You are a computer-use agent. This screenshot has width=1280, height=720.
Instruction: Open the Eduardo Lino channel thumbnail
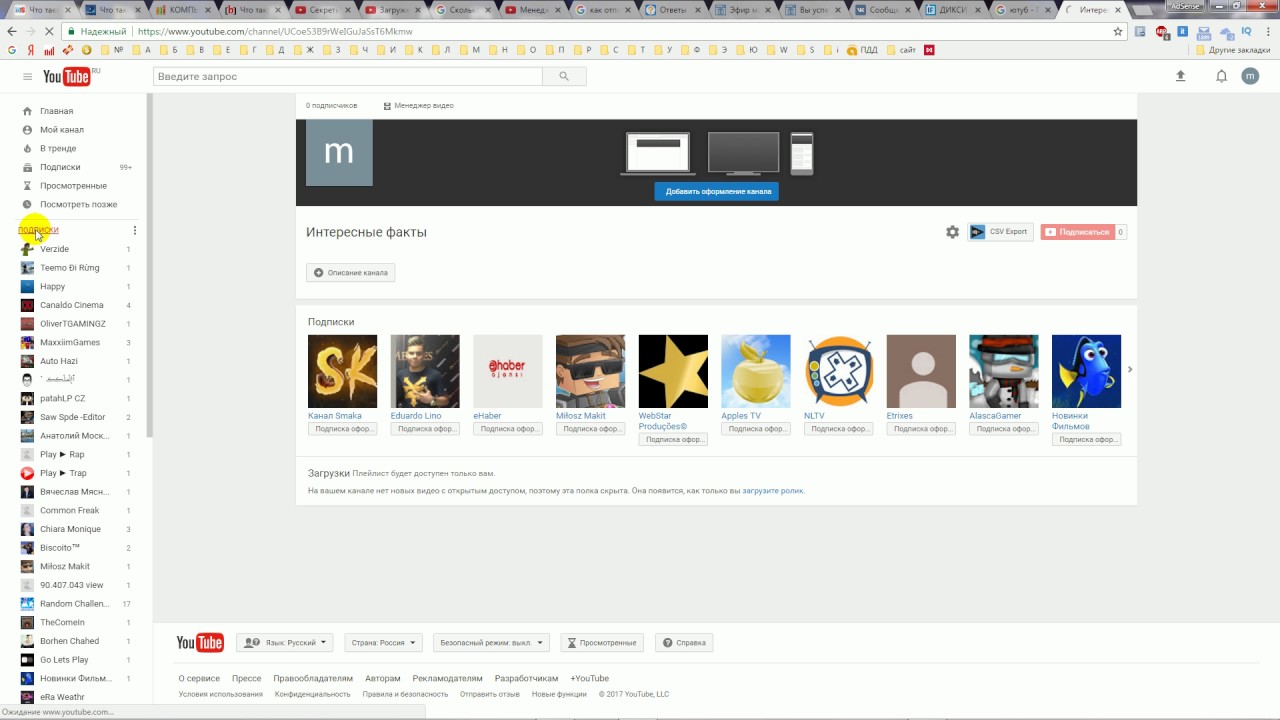pyautogui.click(x=425, y=371)
